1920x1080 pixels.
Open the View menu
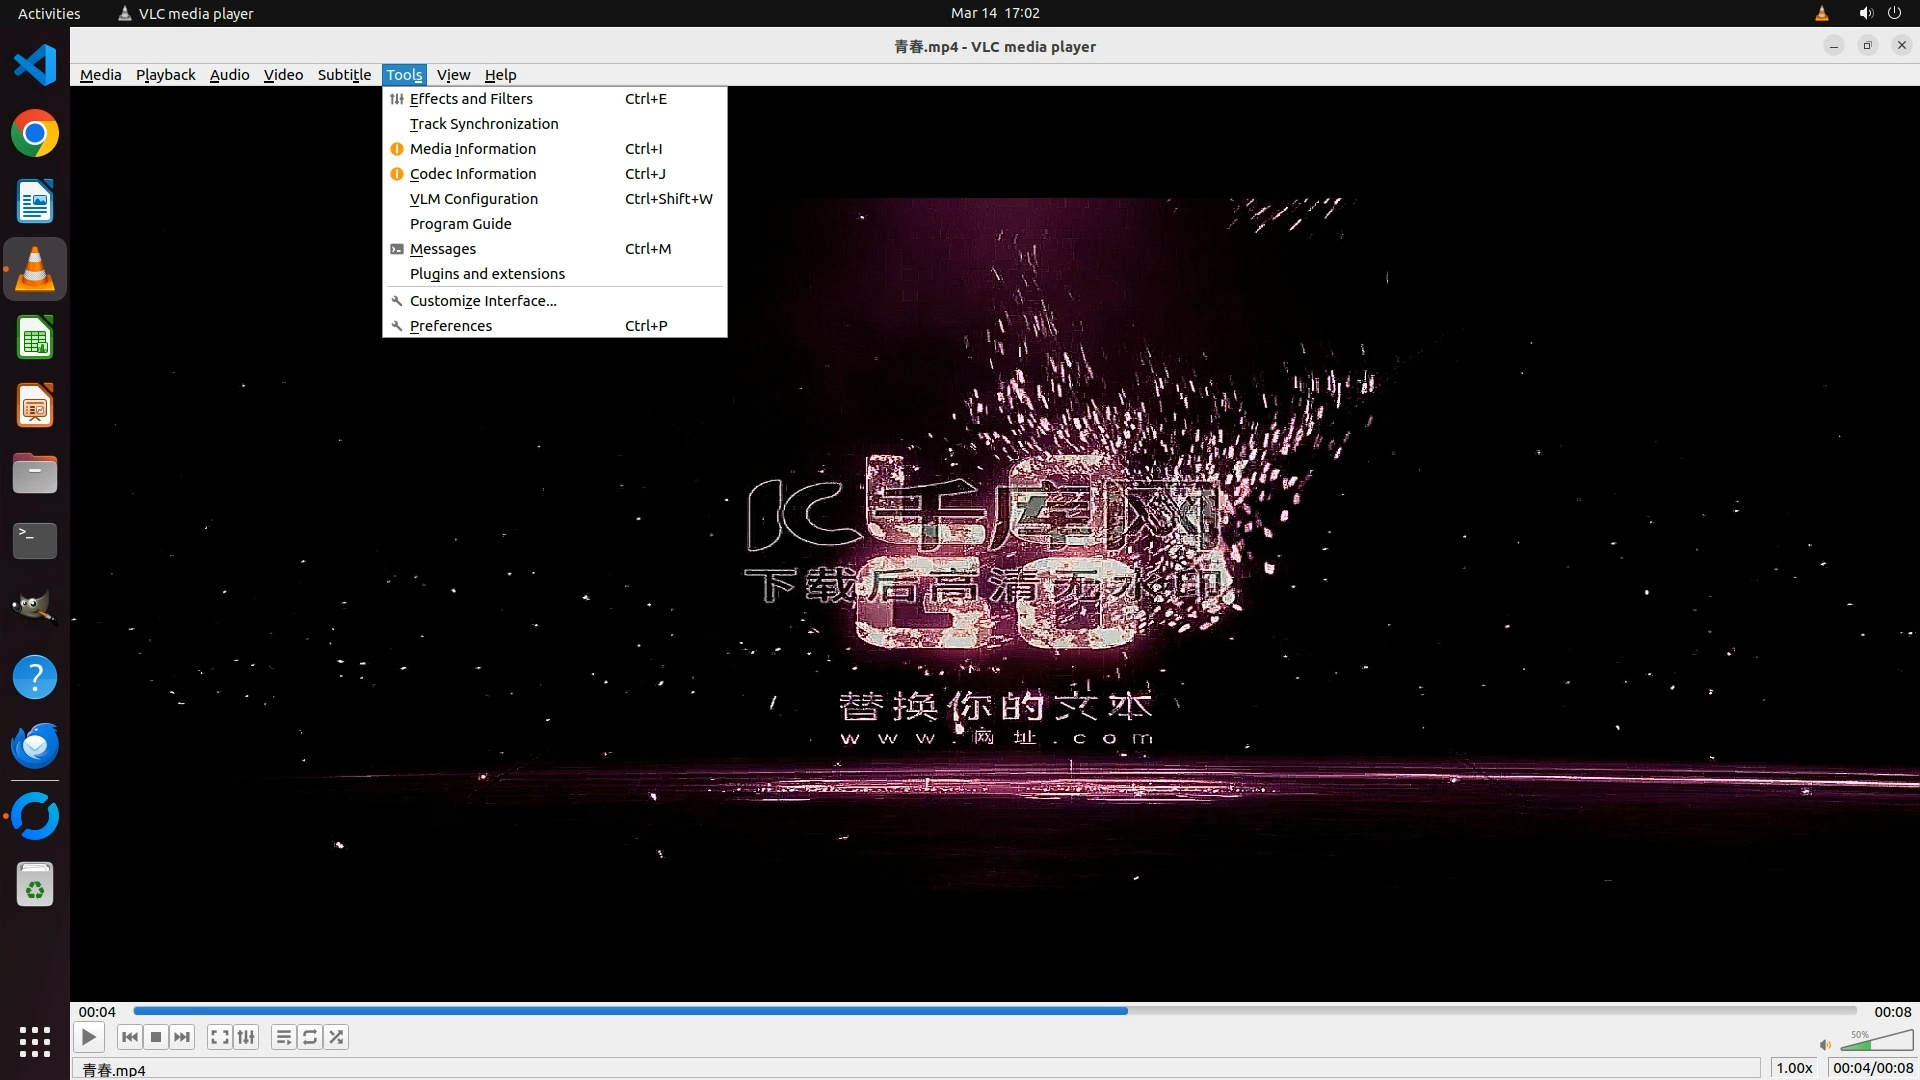pos(453,75)
